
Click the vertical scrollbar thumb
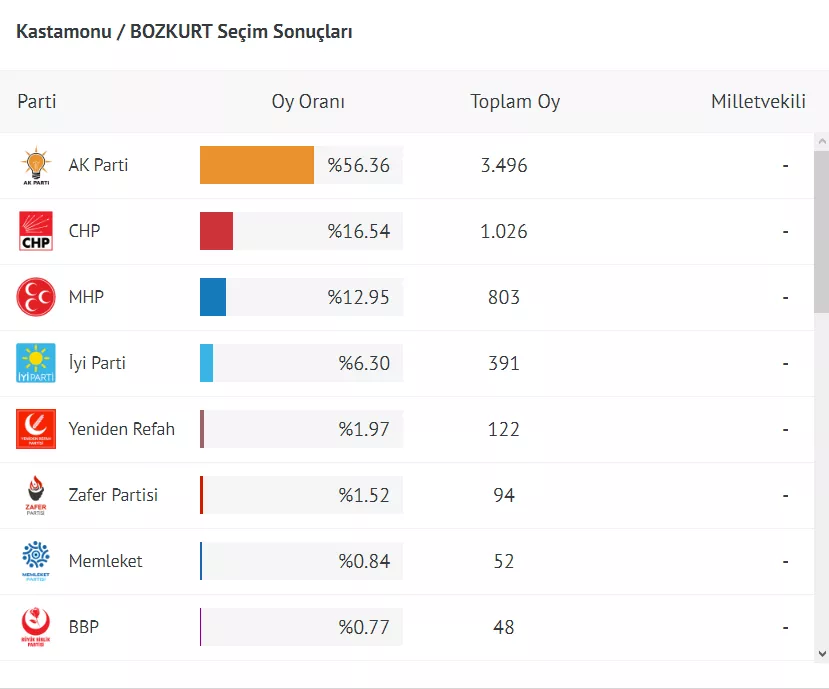[821, 230]
